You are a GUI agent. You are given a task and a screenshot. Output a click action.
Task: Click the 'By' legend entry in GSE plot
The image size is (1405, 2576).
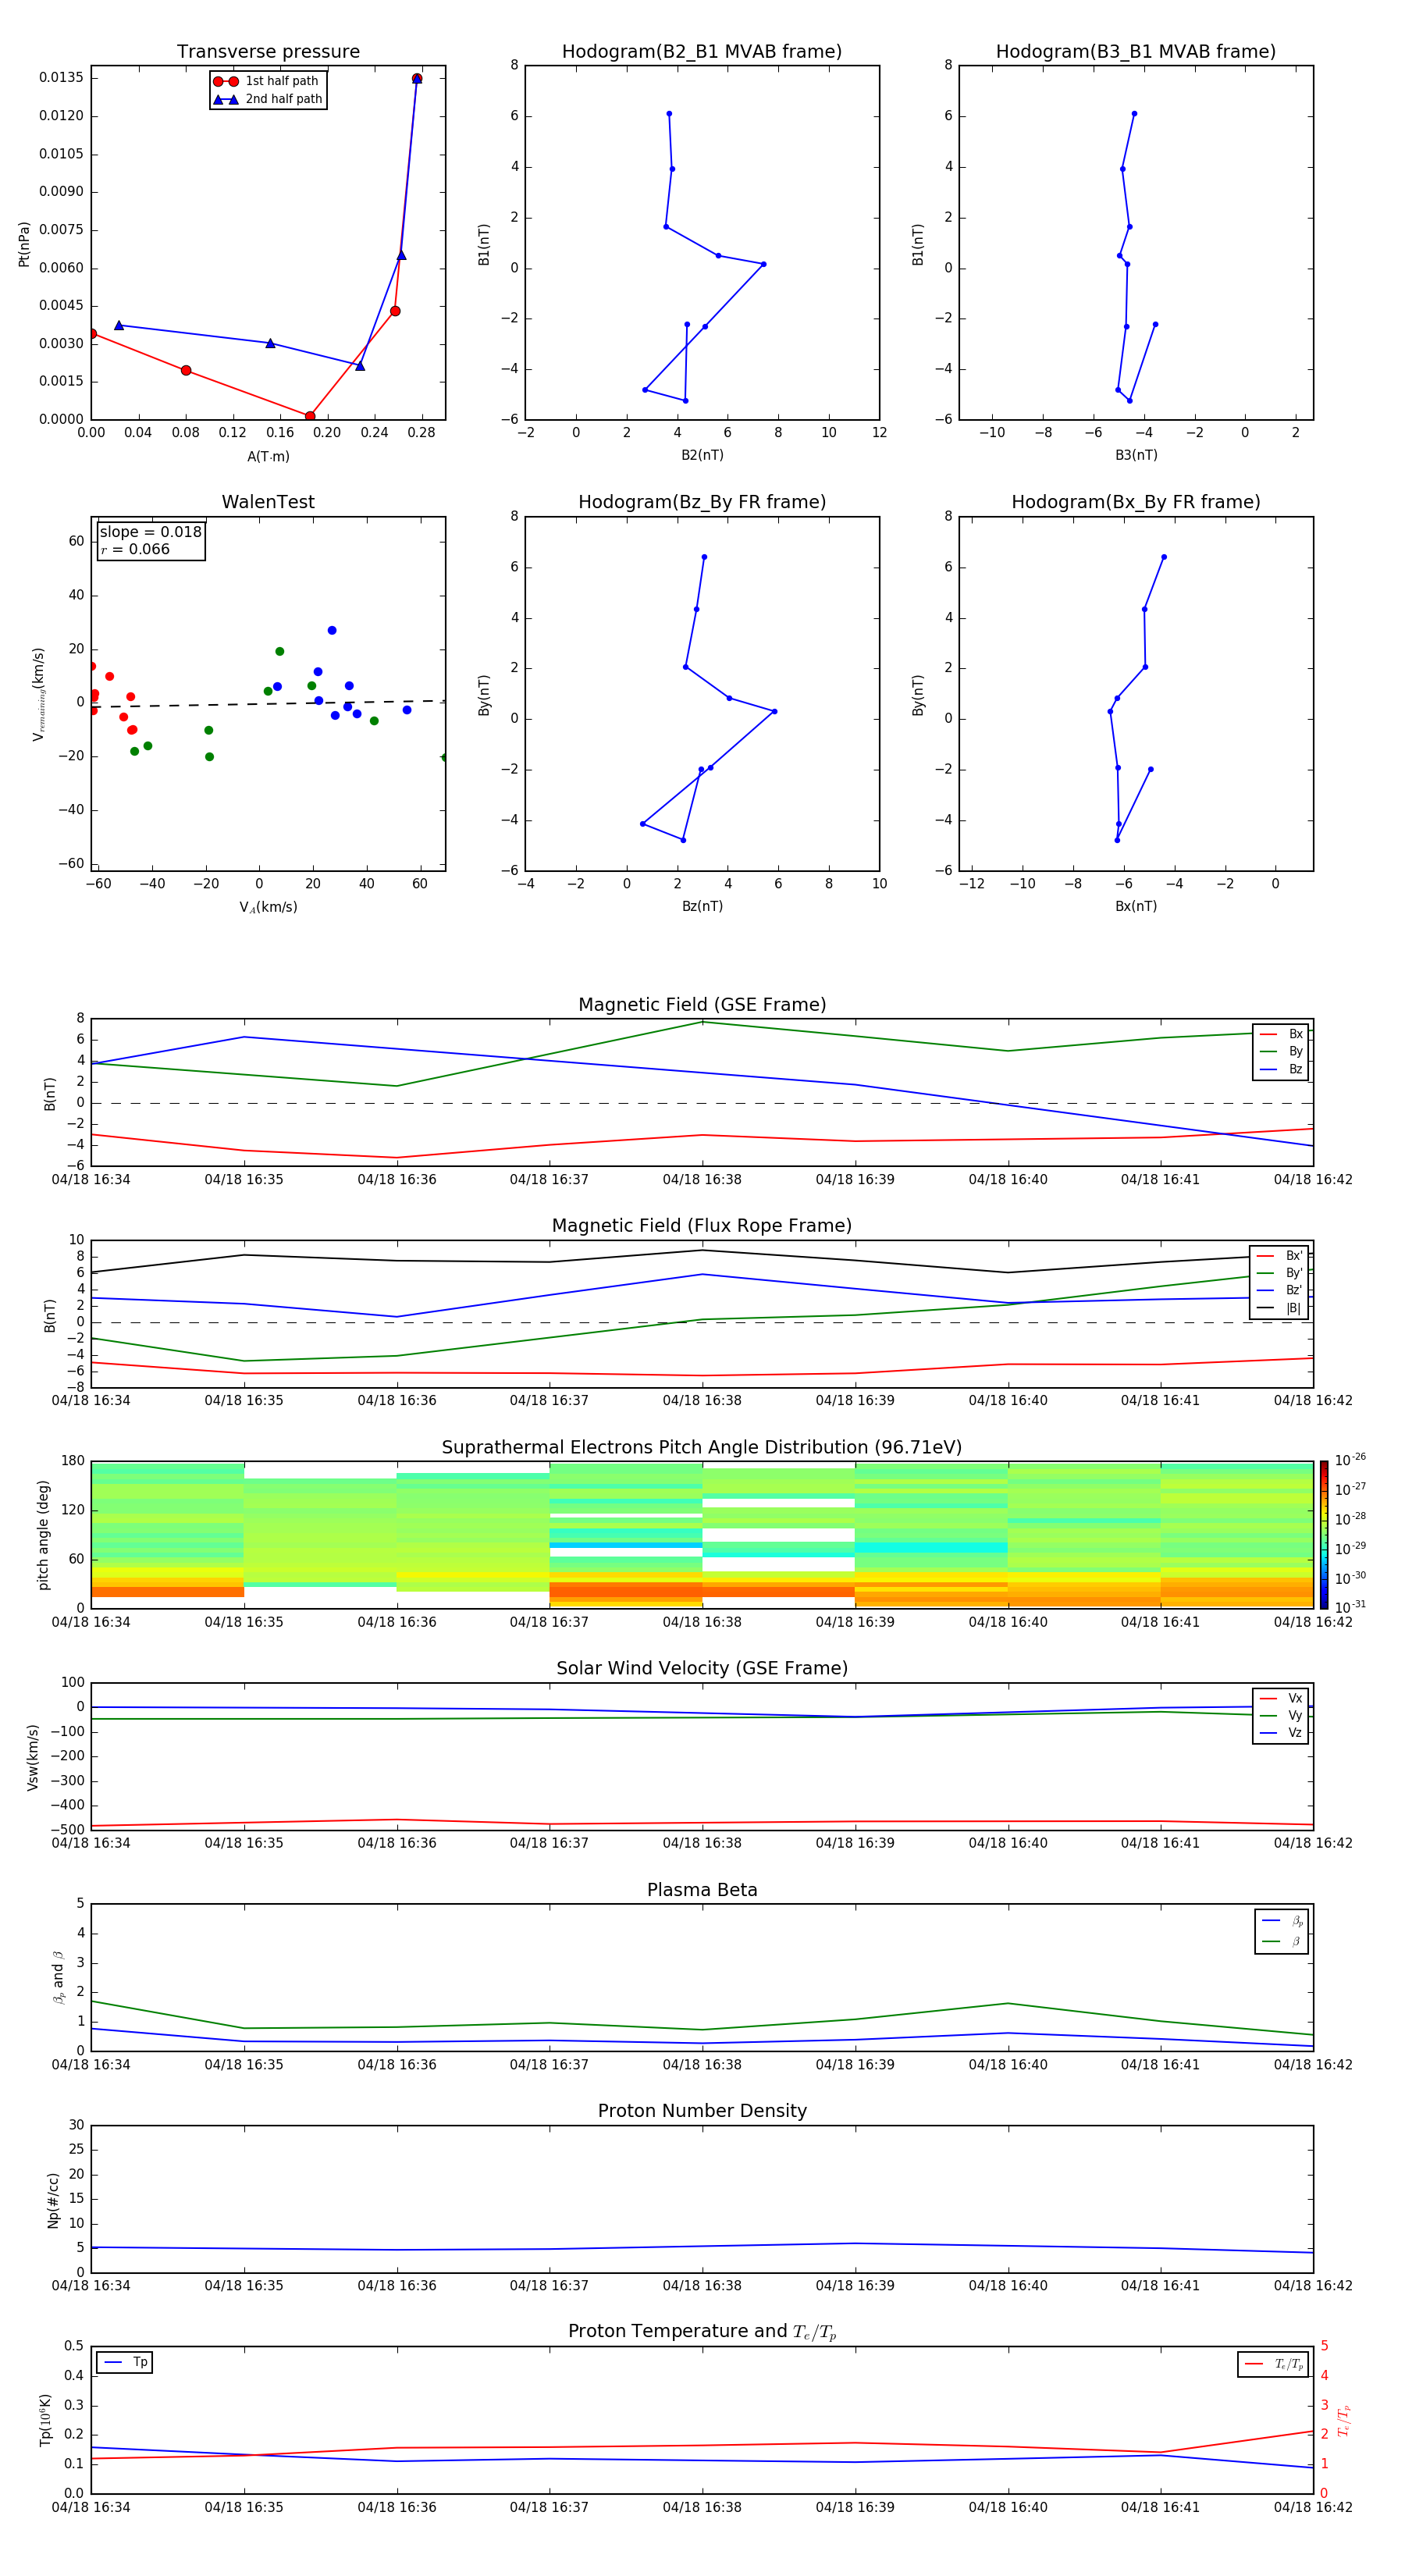click(x=1281, y=1051)
